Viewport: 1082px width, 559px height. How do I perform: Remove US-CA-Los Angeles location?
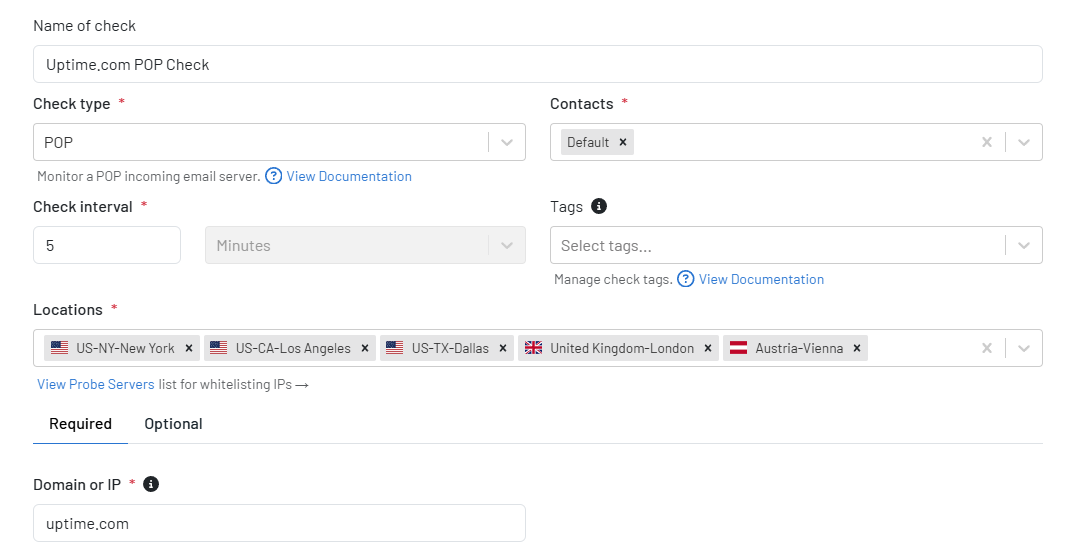[365, 349]
